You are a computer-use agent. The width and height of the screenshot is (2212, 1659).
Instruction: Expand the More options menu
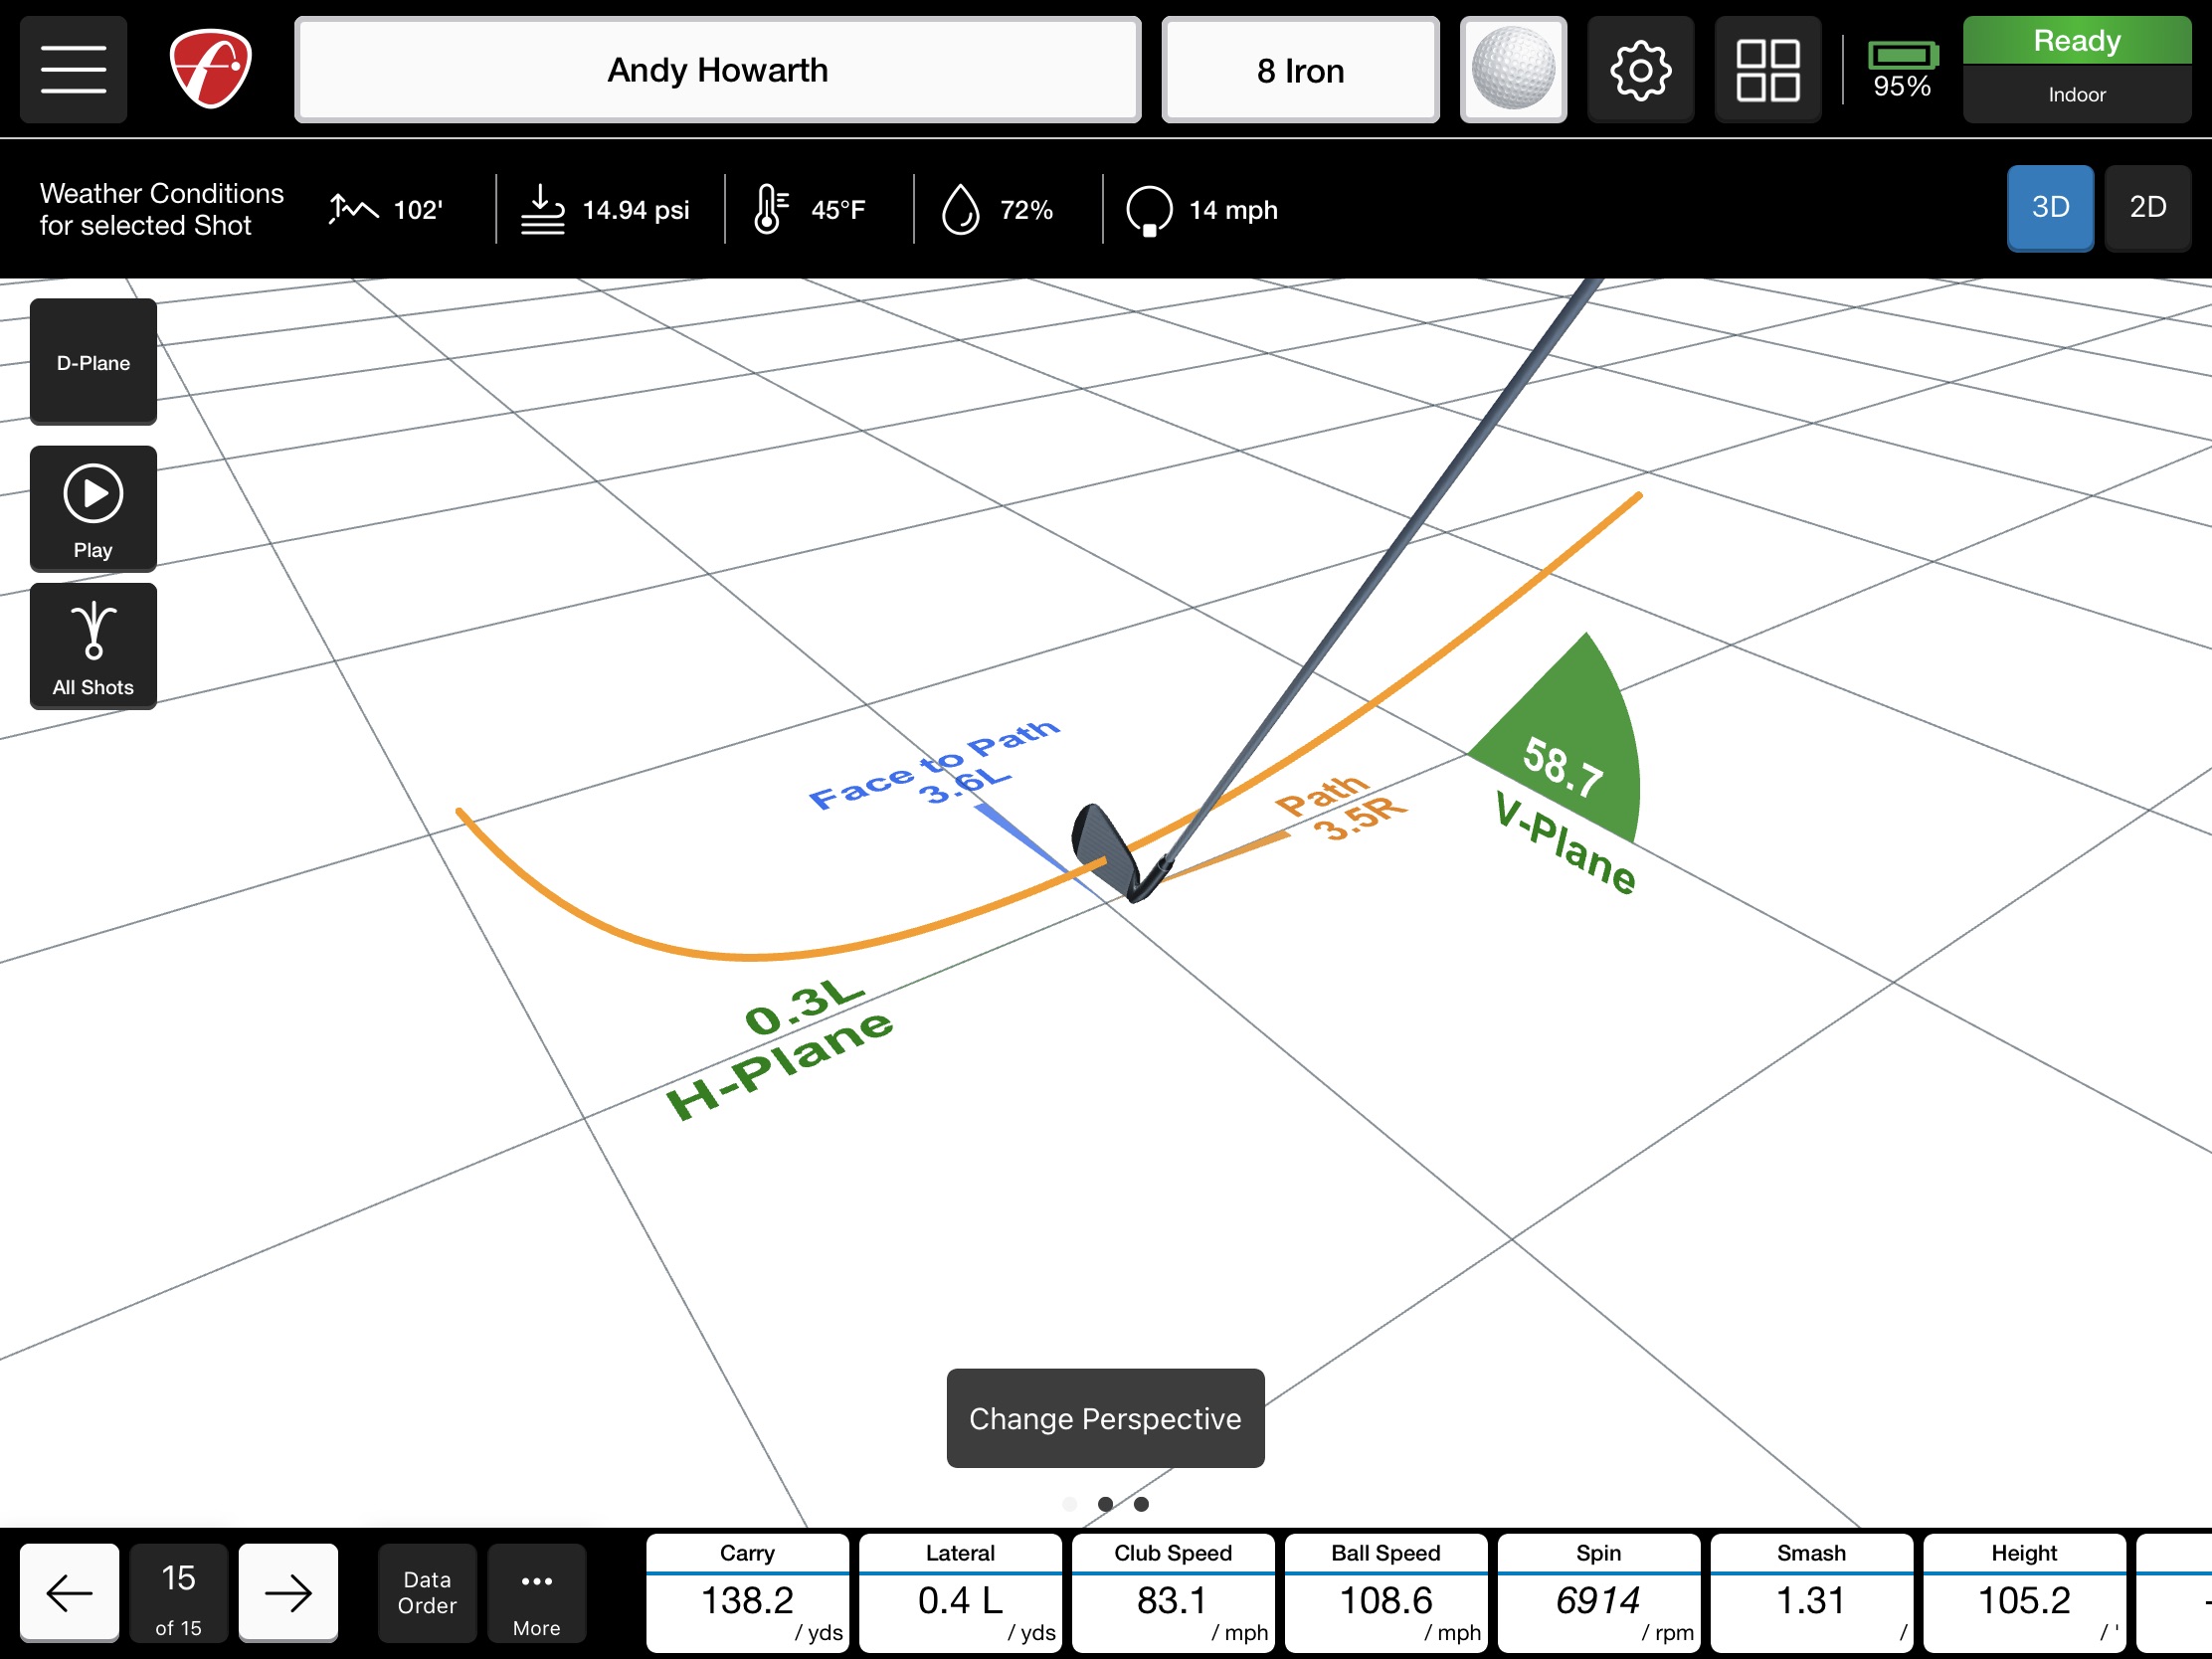[536, 1593]
